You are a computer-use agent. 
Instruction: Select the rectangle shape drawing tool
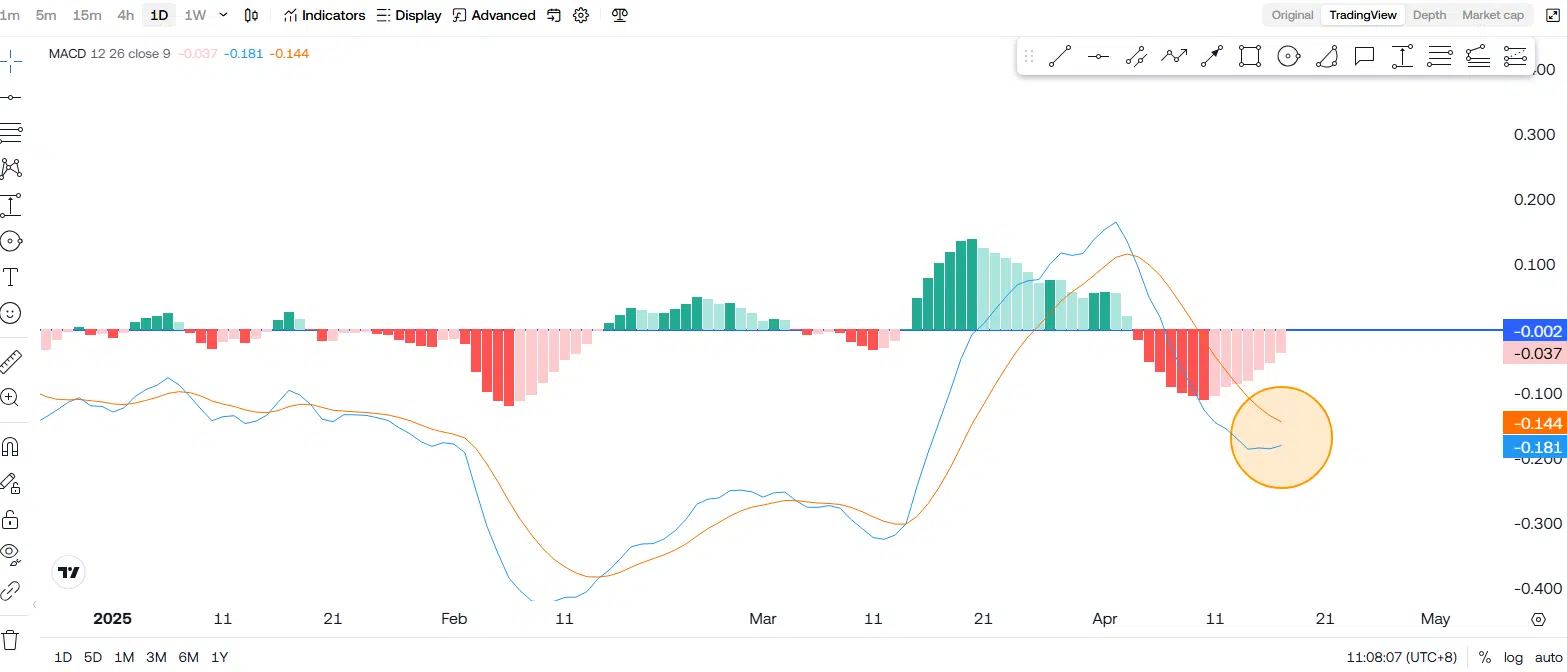coord(1249,57)
